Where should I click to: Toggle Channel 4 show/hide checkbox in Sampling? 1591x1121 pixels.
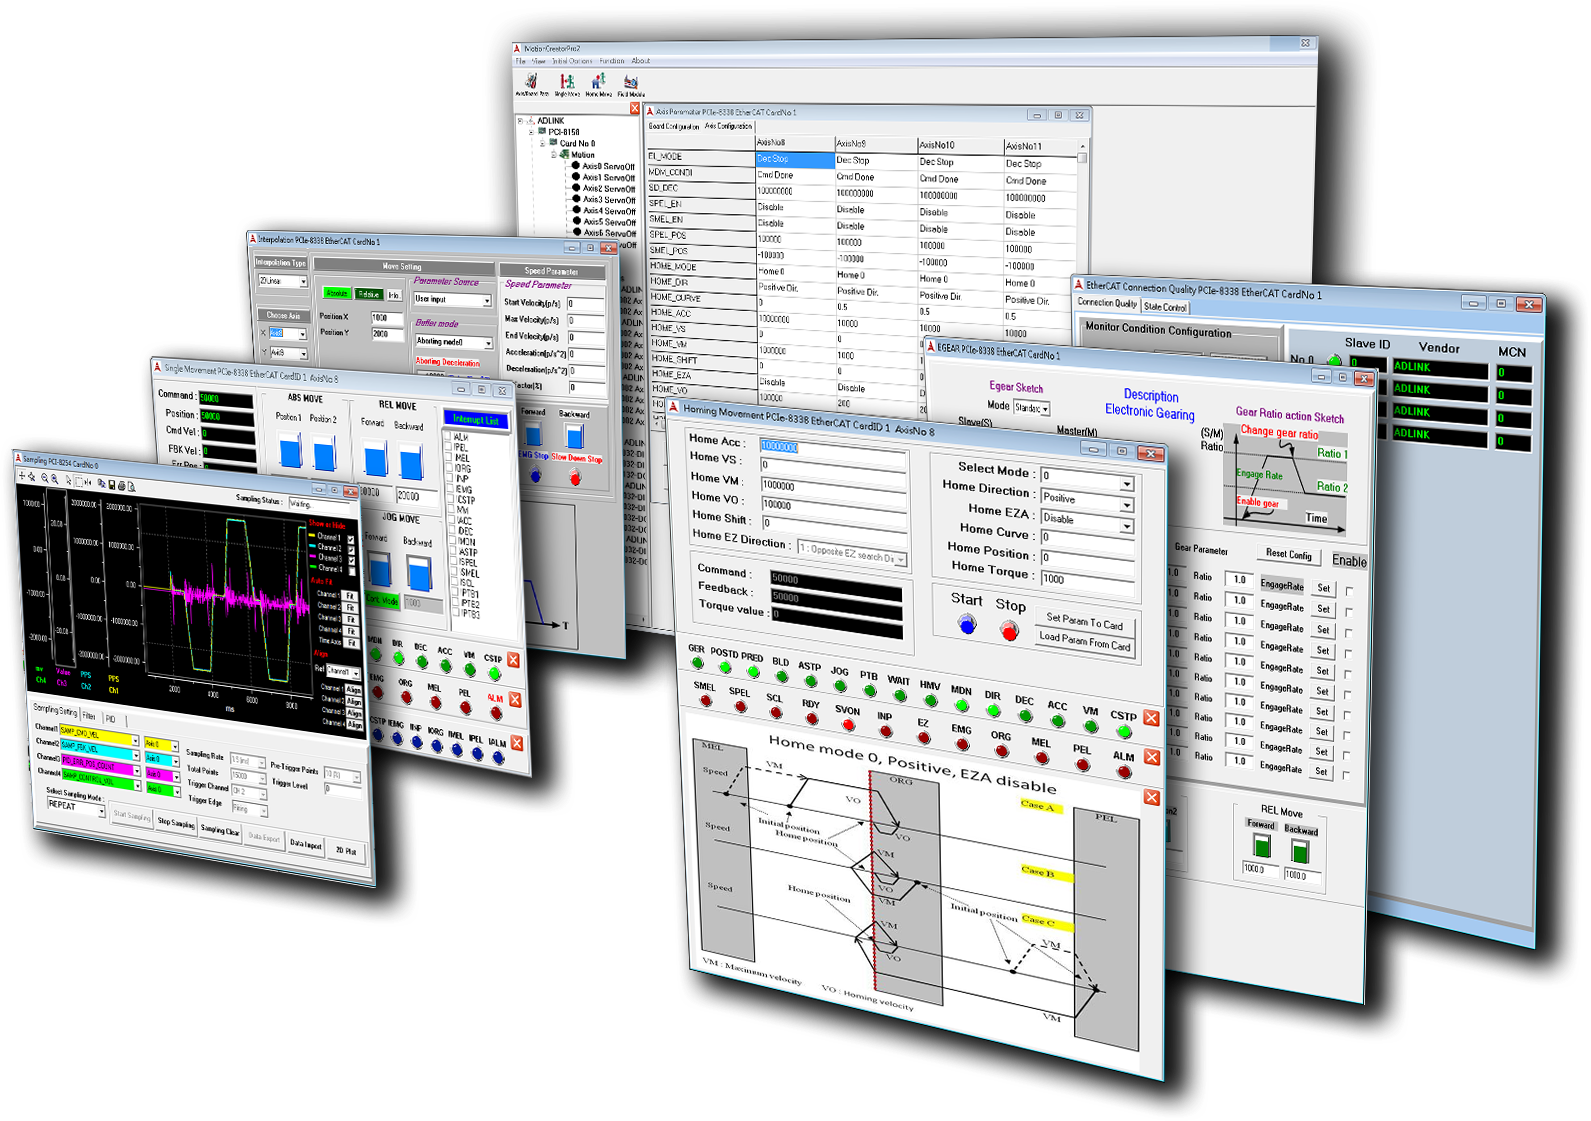point(351,571)
